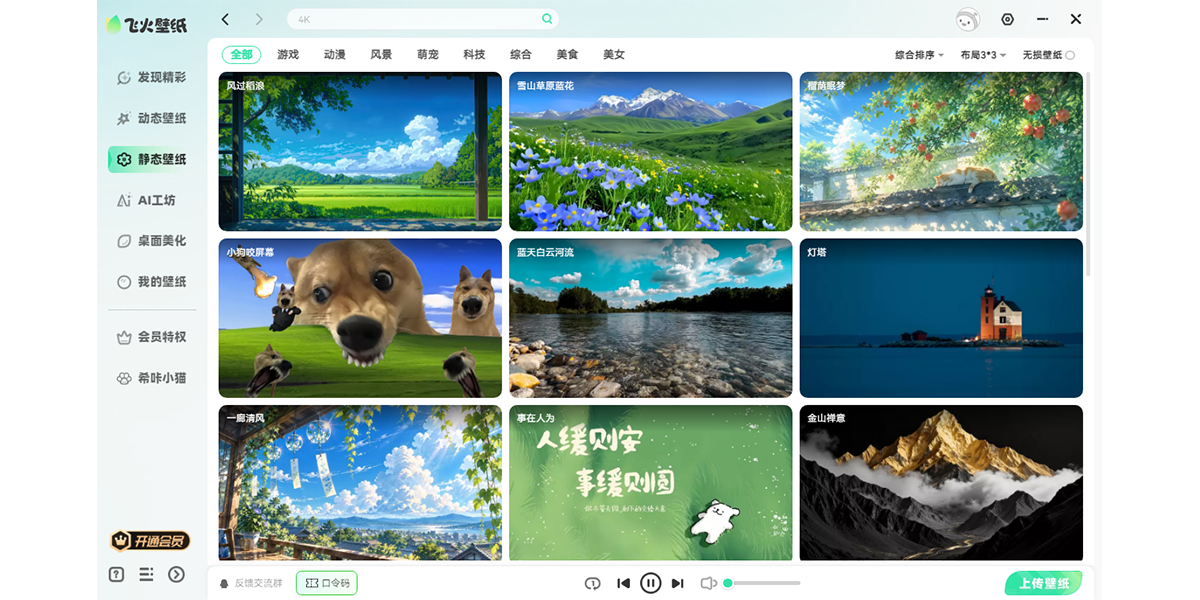The height and width of the screenshot is (600, 1200).
Task: Open 希咔小猫 in the sidebar
Action: 152,378
